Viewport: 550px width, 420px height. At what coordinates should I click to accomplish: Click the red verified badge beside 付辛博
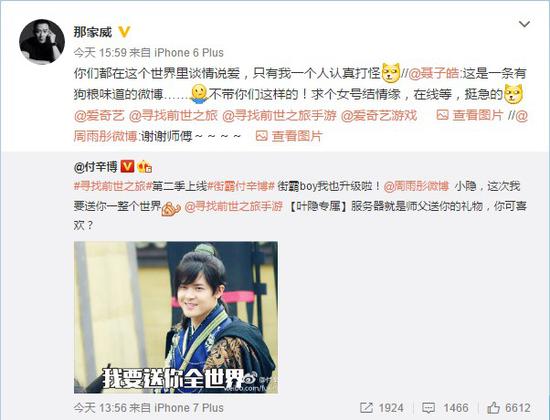[x=127, y=166]
